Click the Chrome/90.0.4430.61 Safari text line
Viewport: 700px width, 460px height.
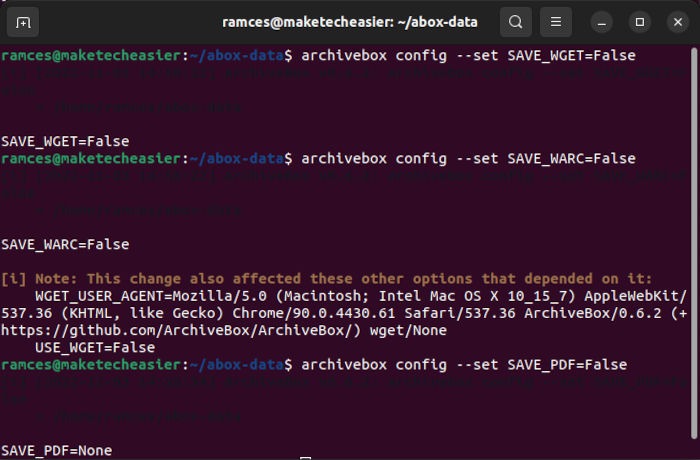tap(344, 314)
